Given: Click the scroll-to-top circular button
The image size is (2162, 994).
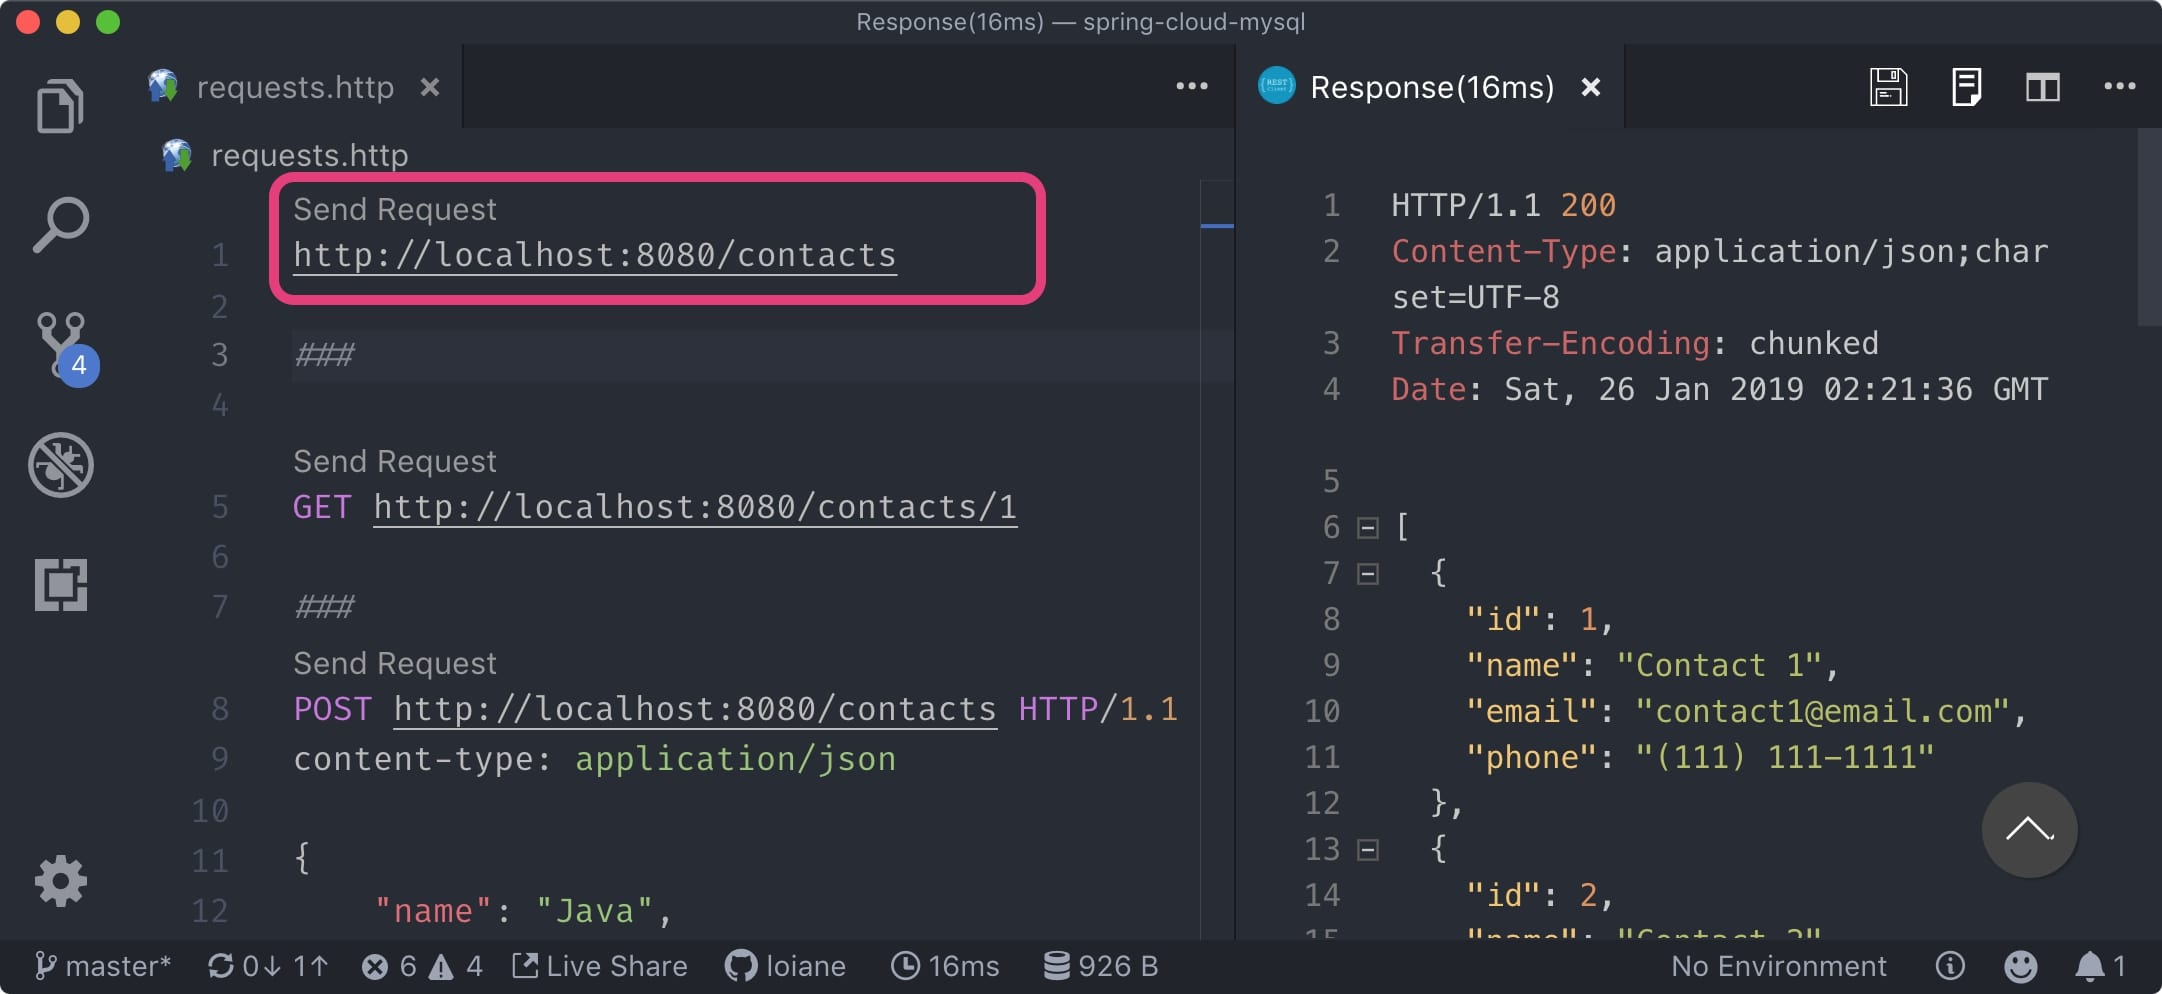Looking at the screenshot, I should [x=2028, y=829].
